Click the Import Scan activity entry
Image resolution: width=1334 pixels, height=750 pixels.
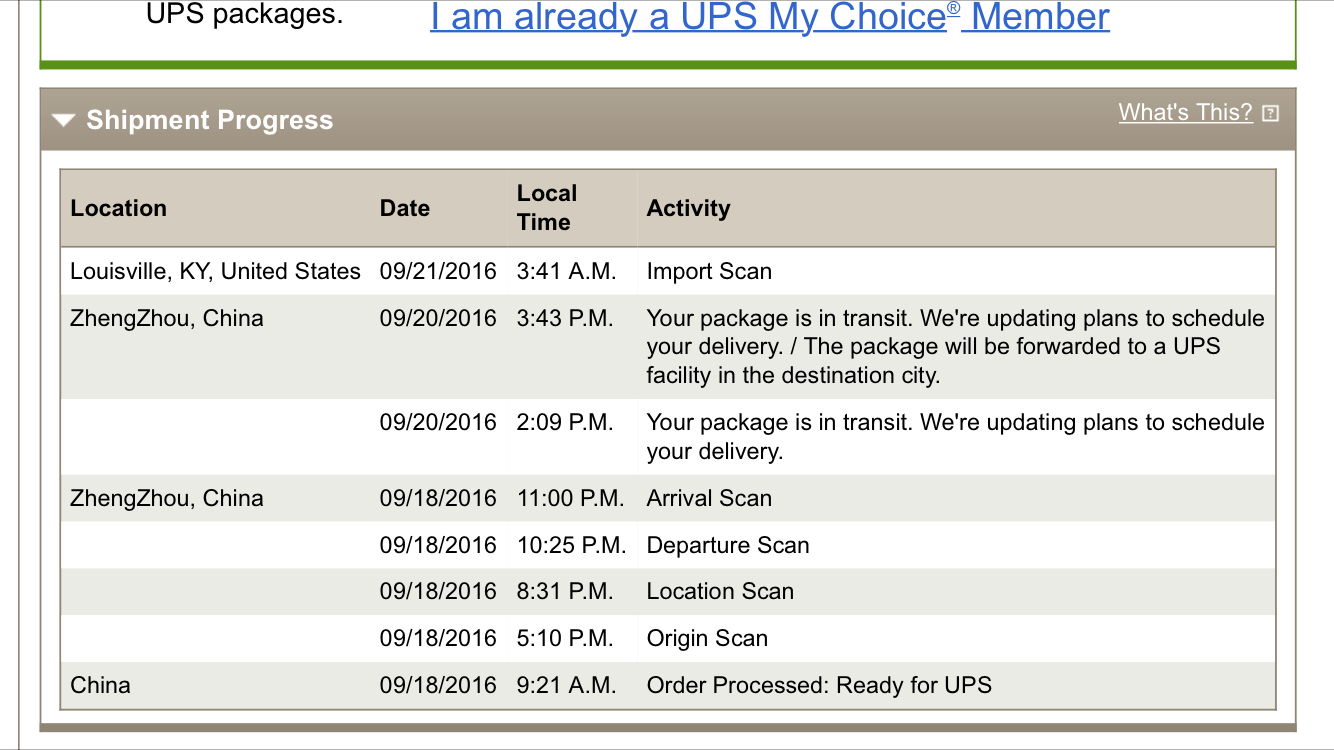pyautogui.click(x=709, y=271)
